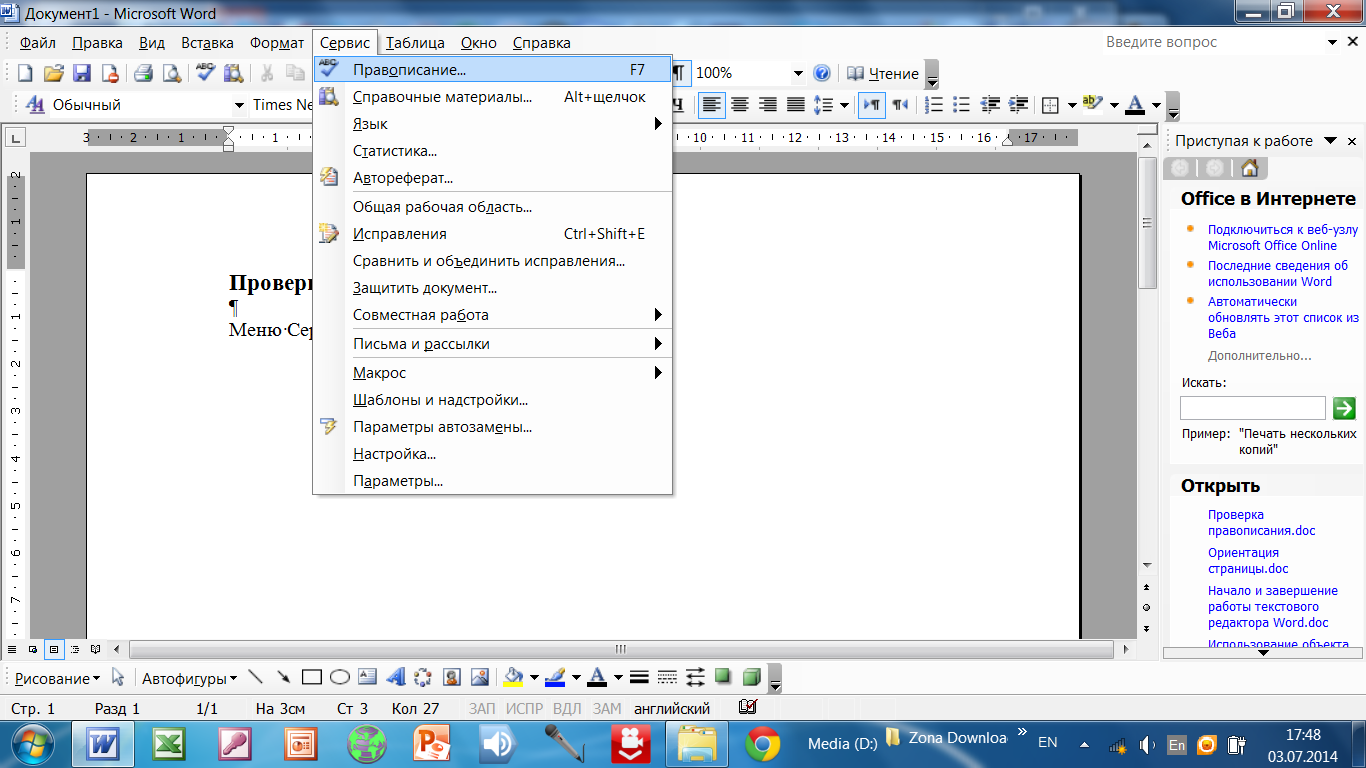
Task: Click the spelling status book icon
Action: (746, 707)
